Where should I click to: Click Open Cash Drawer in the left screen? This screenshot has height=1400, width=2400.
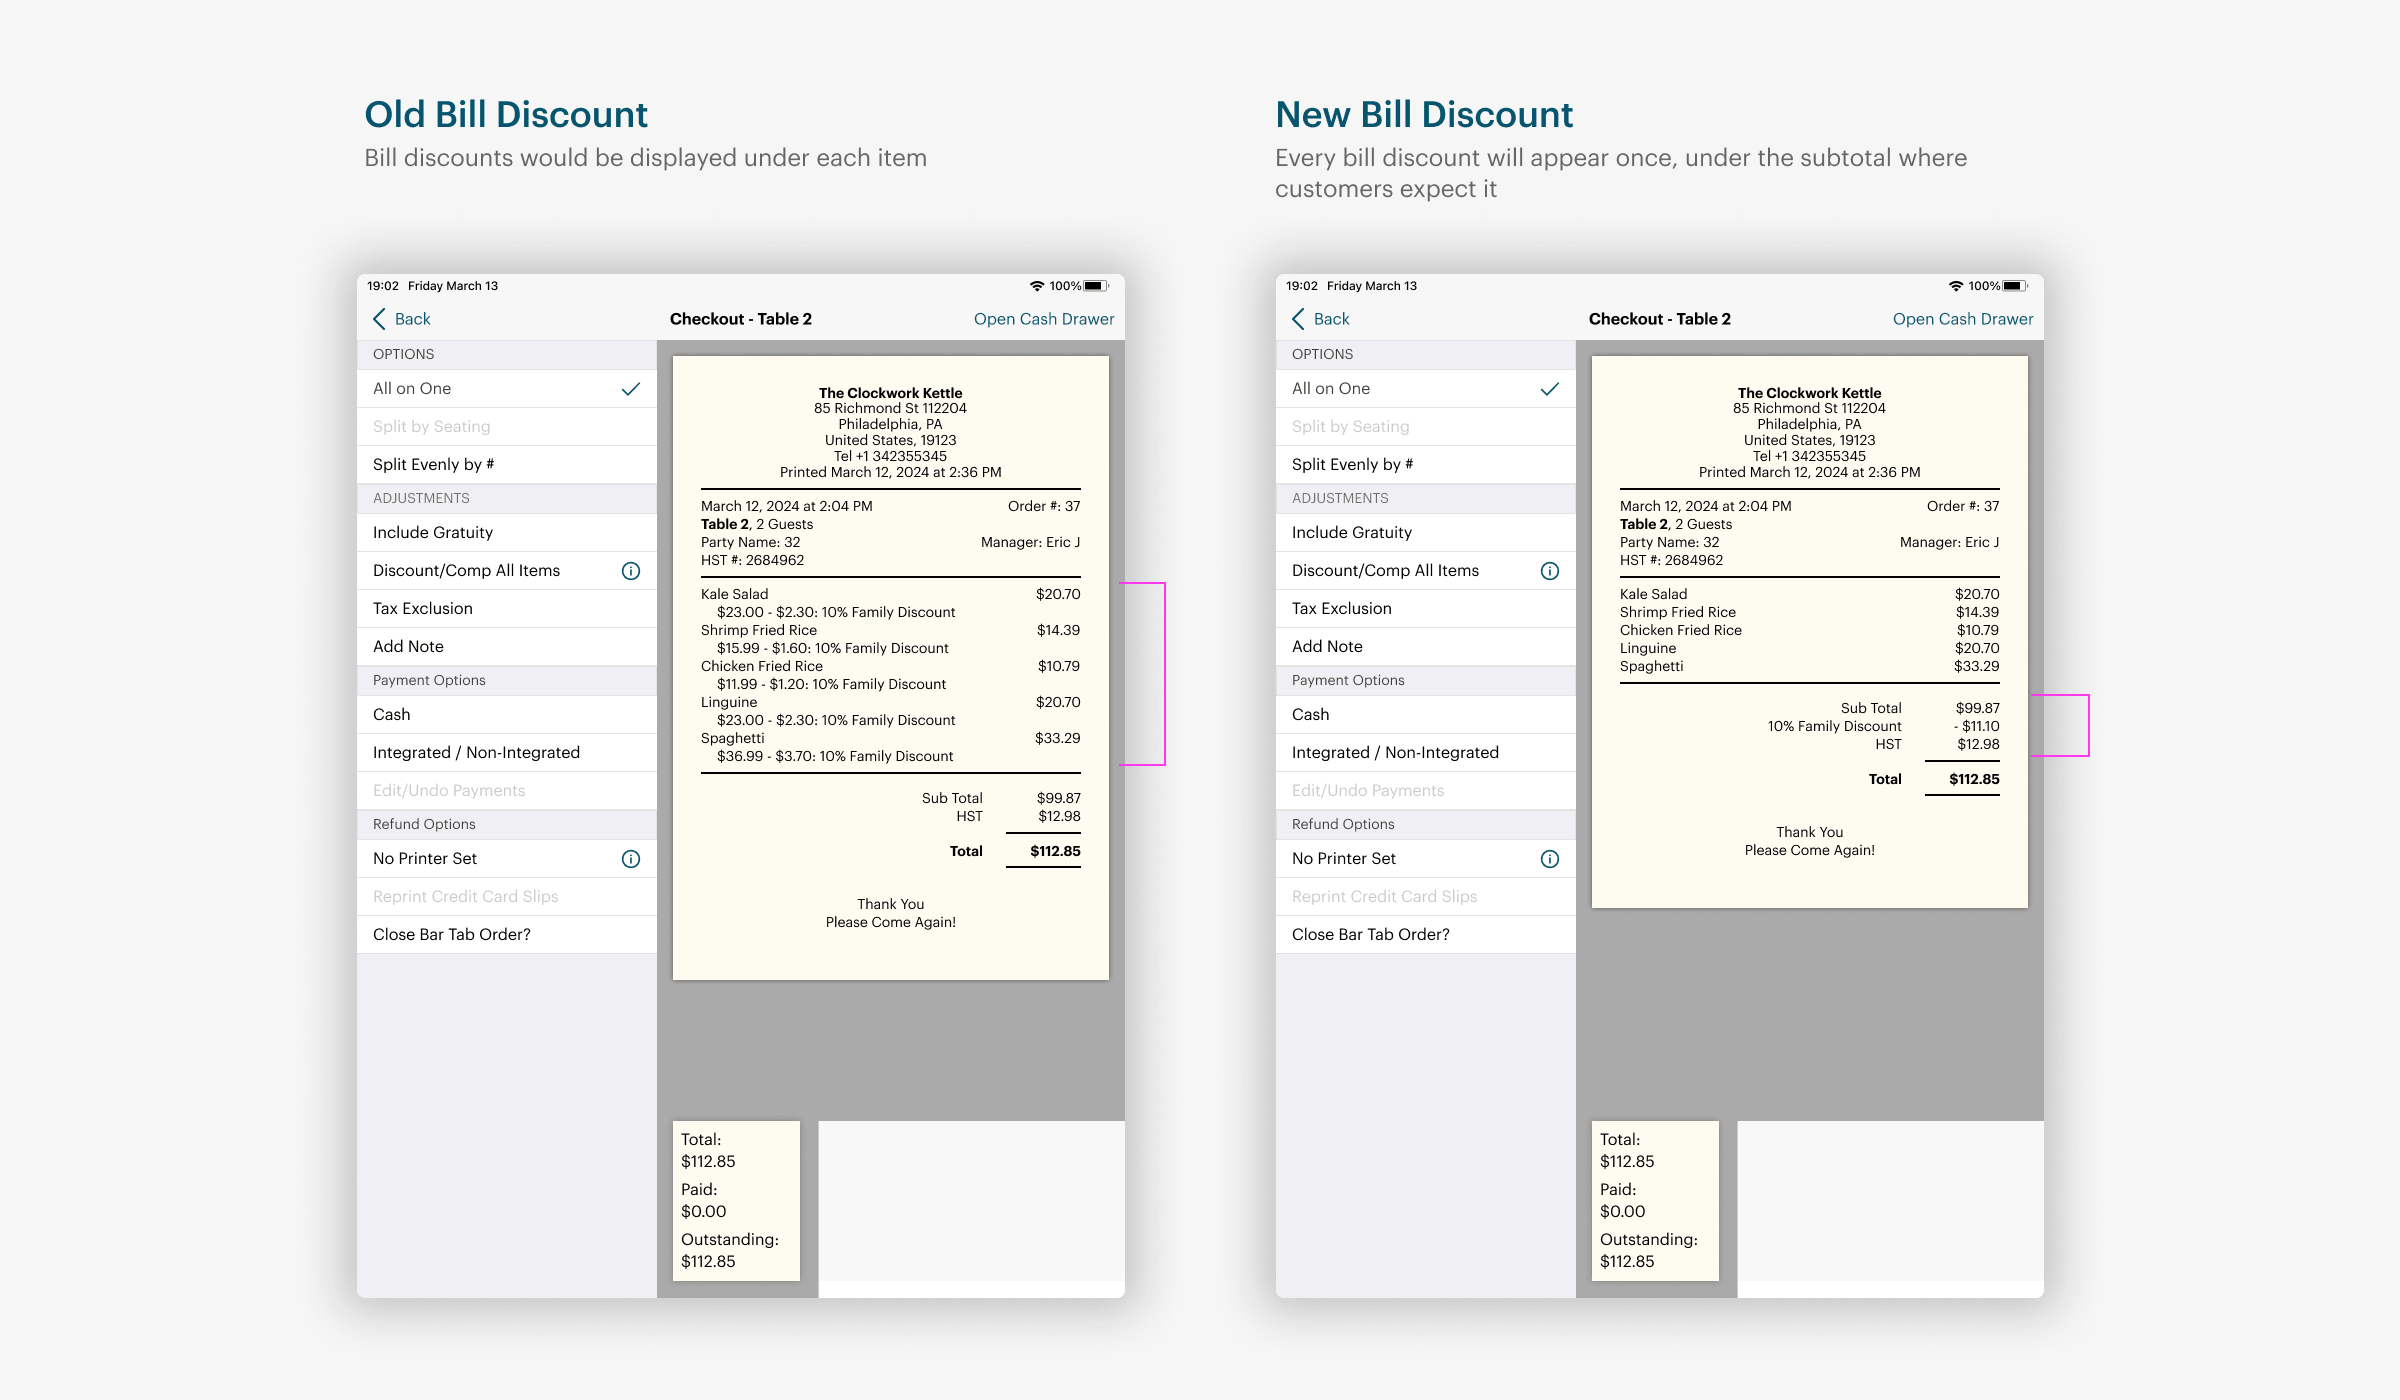pyautogui.click(x=1044, y=319)
